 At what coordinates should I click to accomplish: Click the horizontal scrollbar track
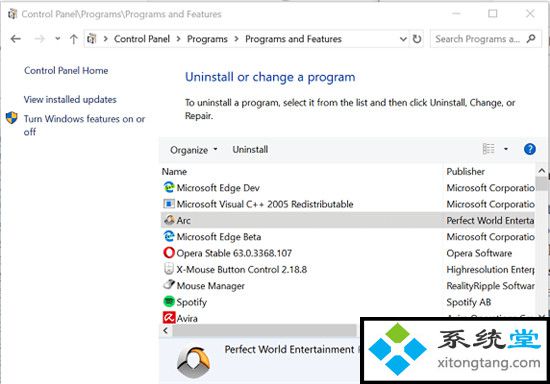[264, 330]
